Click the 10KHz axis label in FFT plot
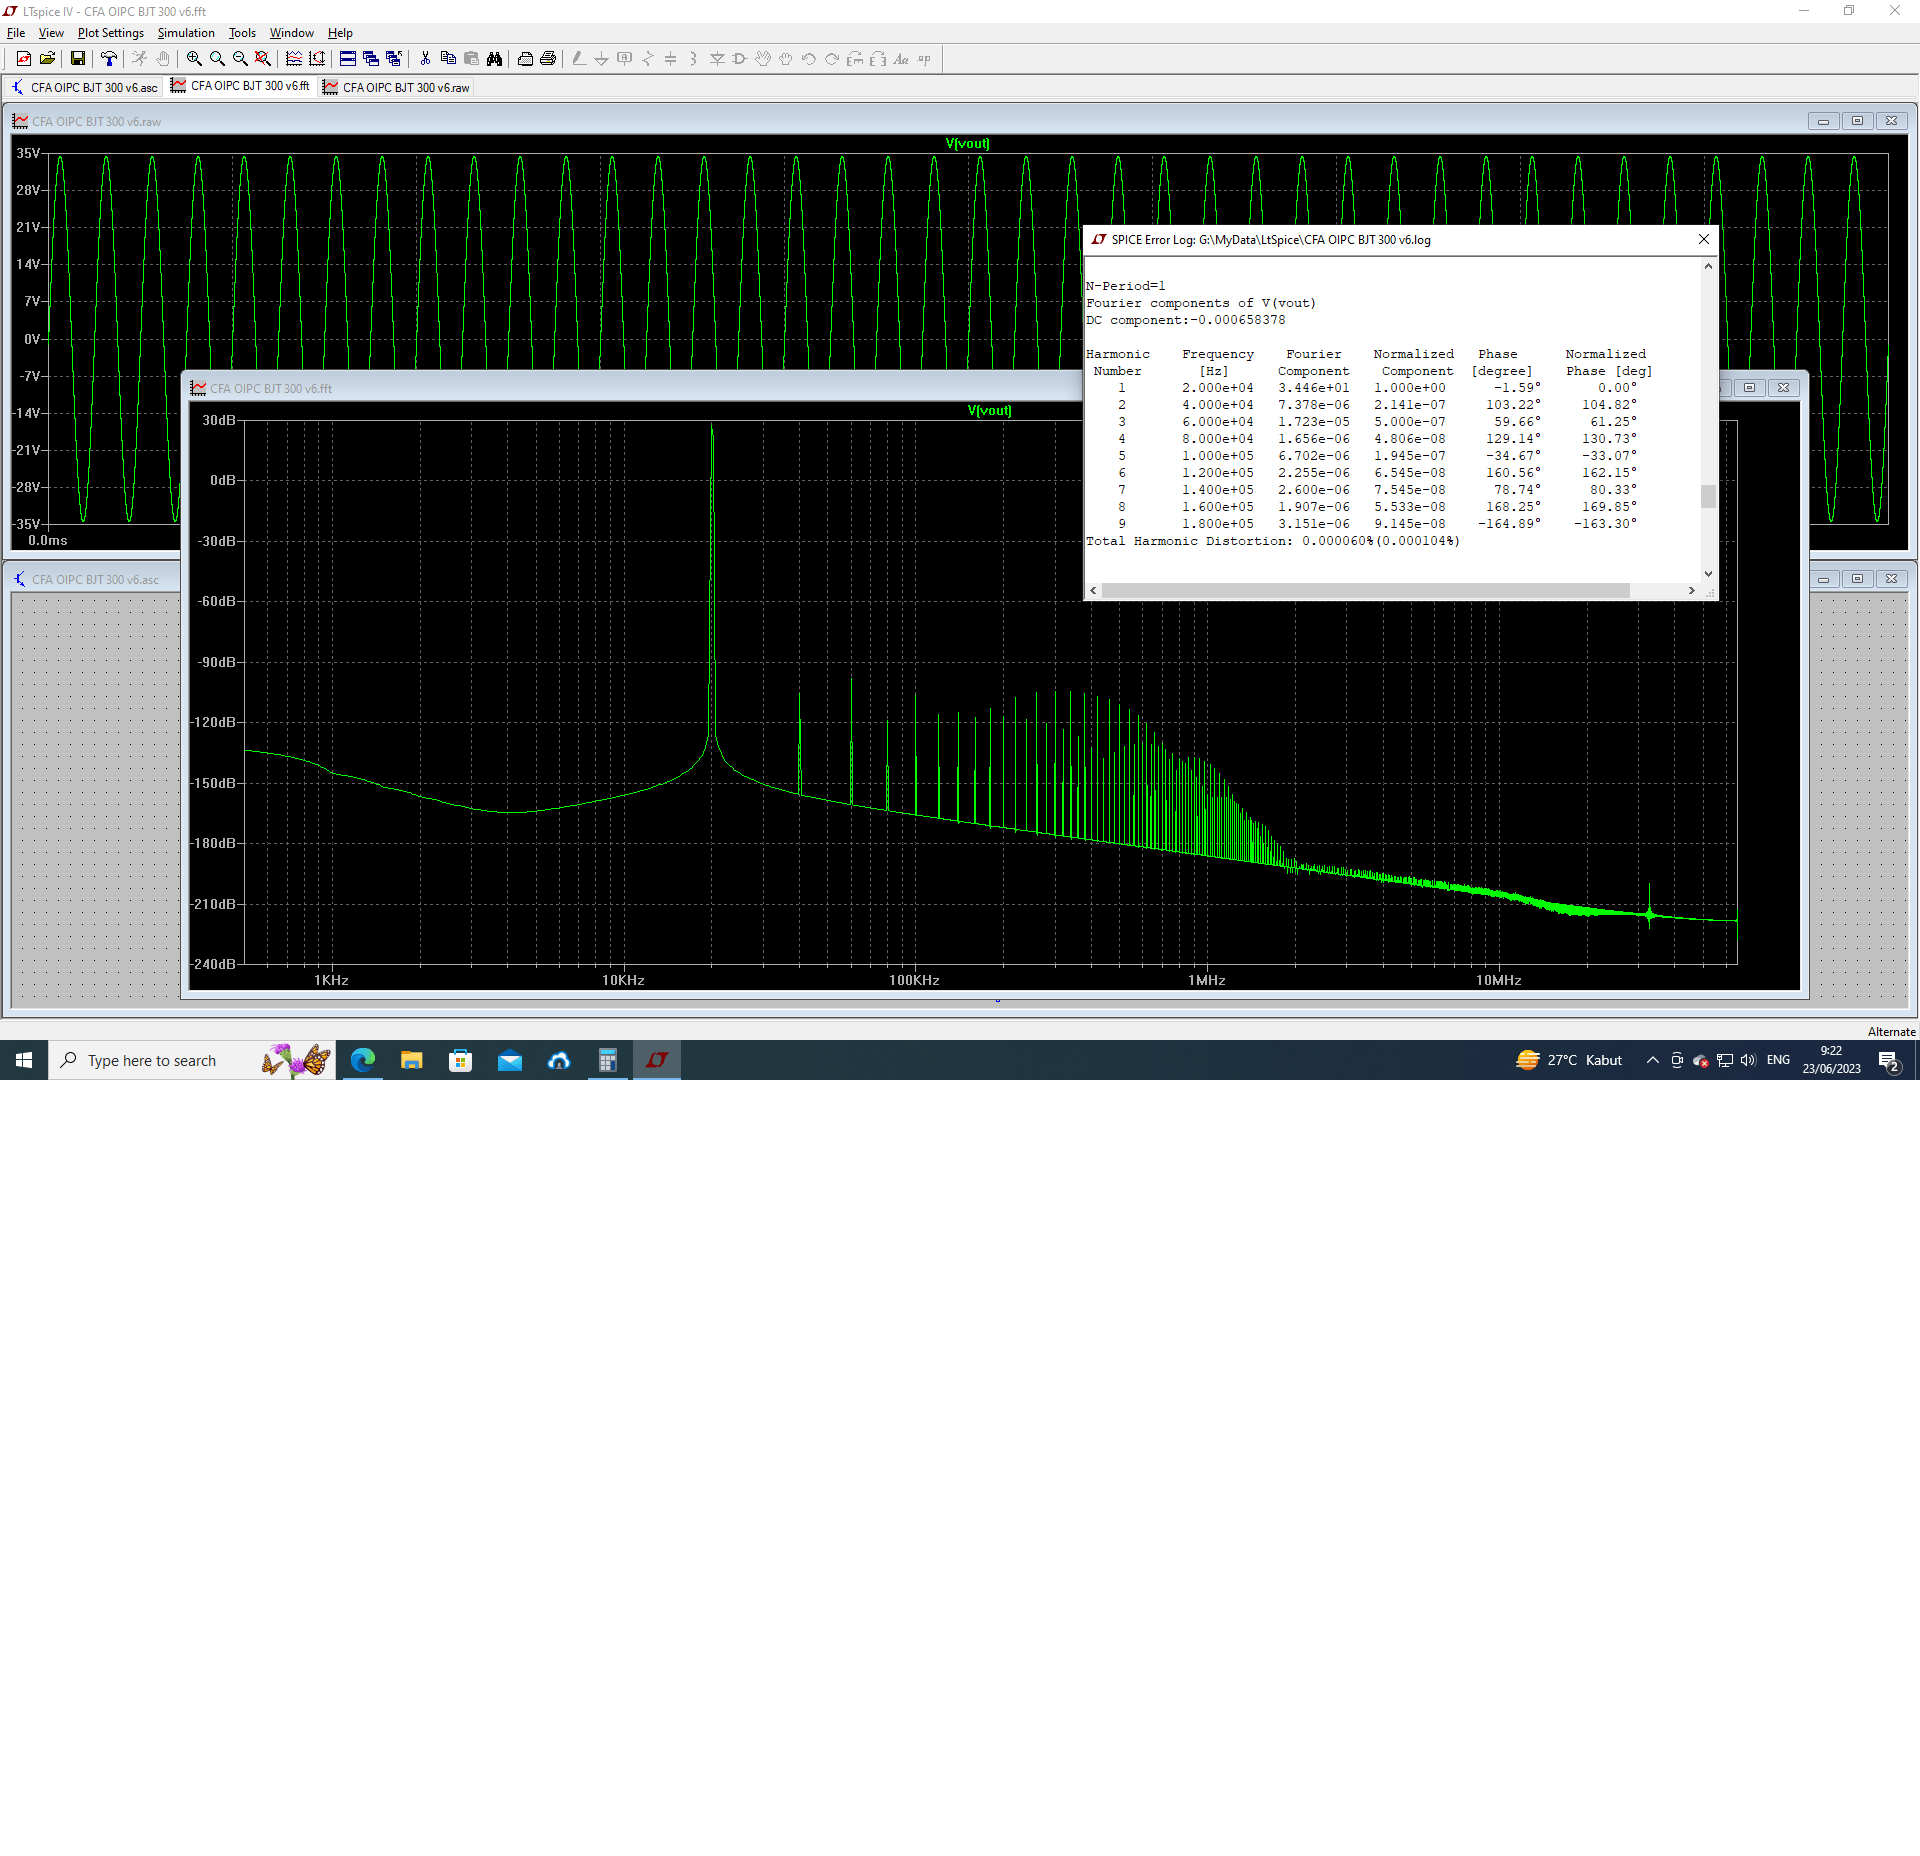 [x=623, y=980]
